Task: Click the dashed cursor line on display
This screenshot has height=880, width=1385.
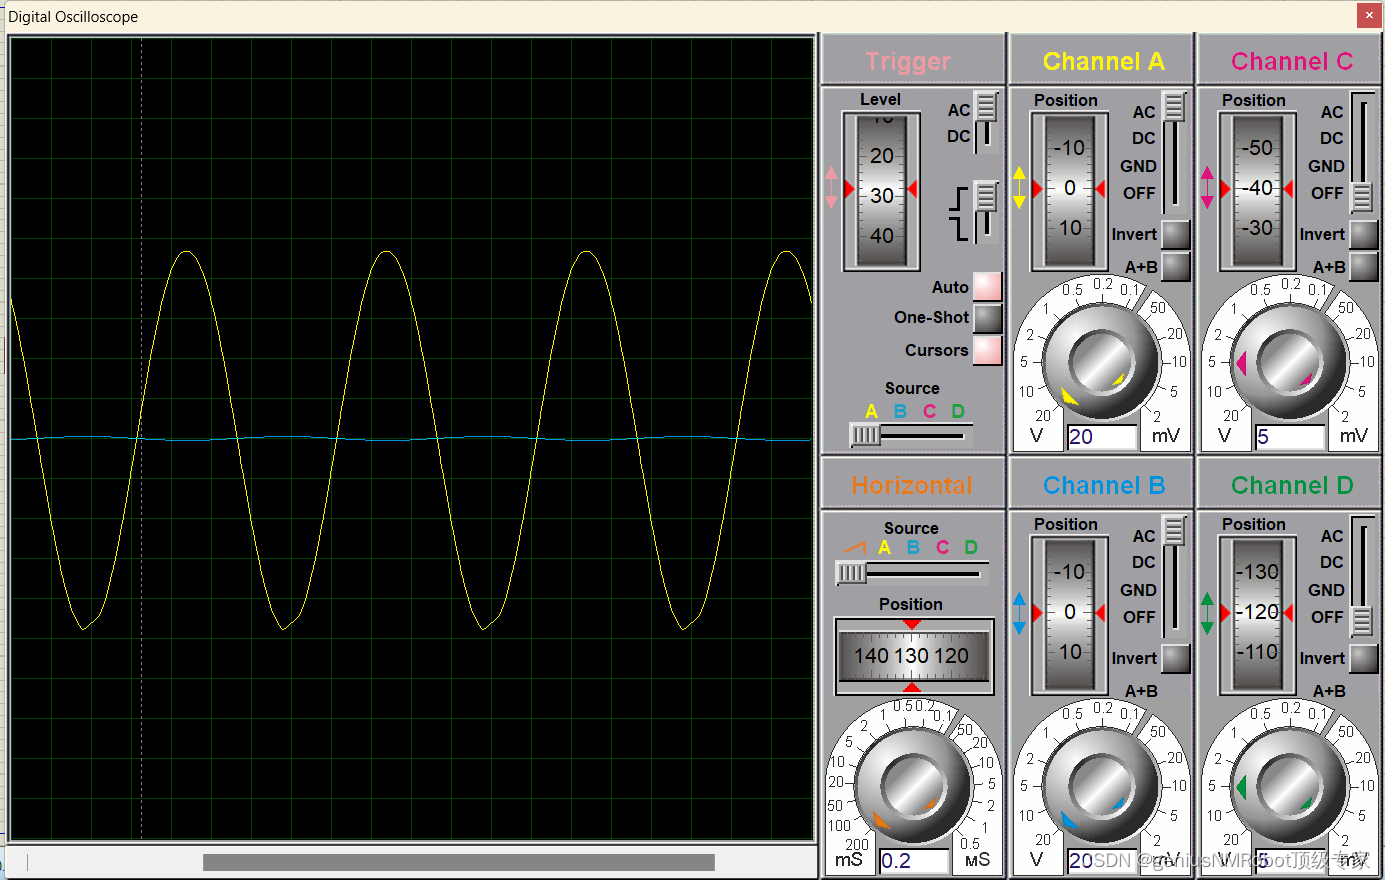Action: [141, 438]
